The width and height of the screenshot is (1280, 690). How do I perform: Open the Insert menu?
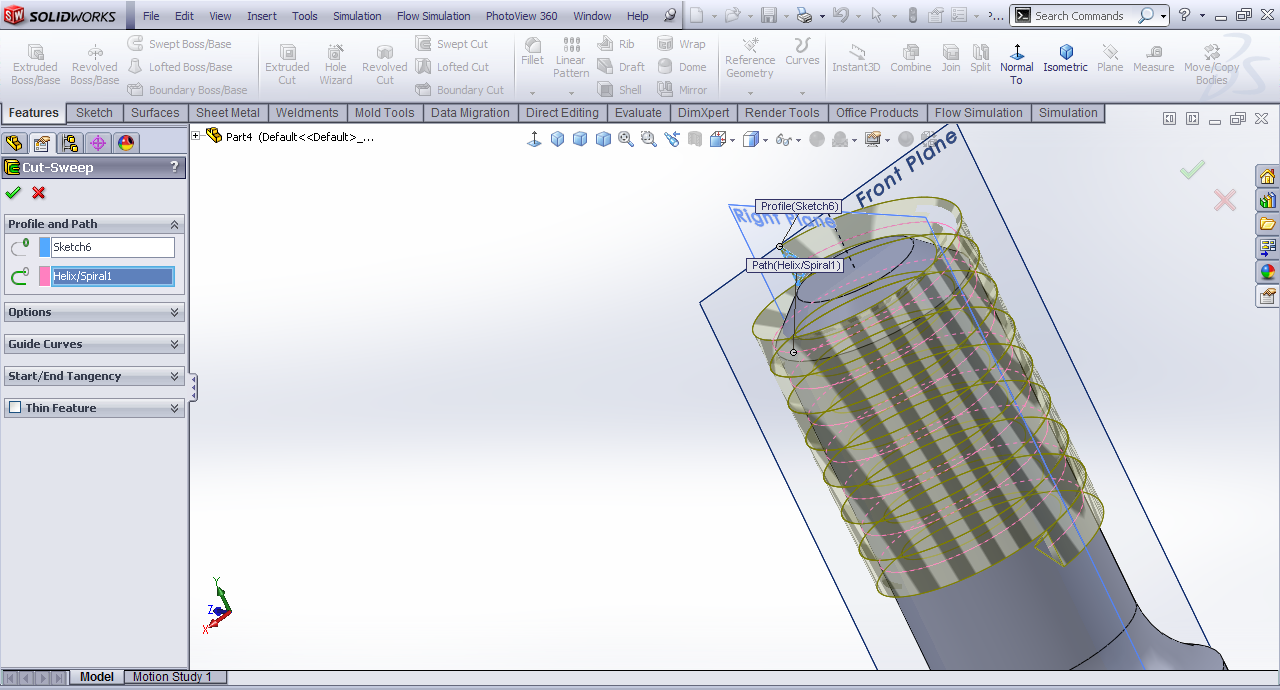[x=262, y=16]
